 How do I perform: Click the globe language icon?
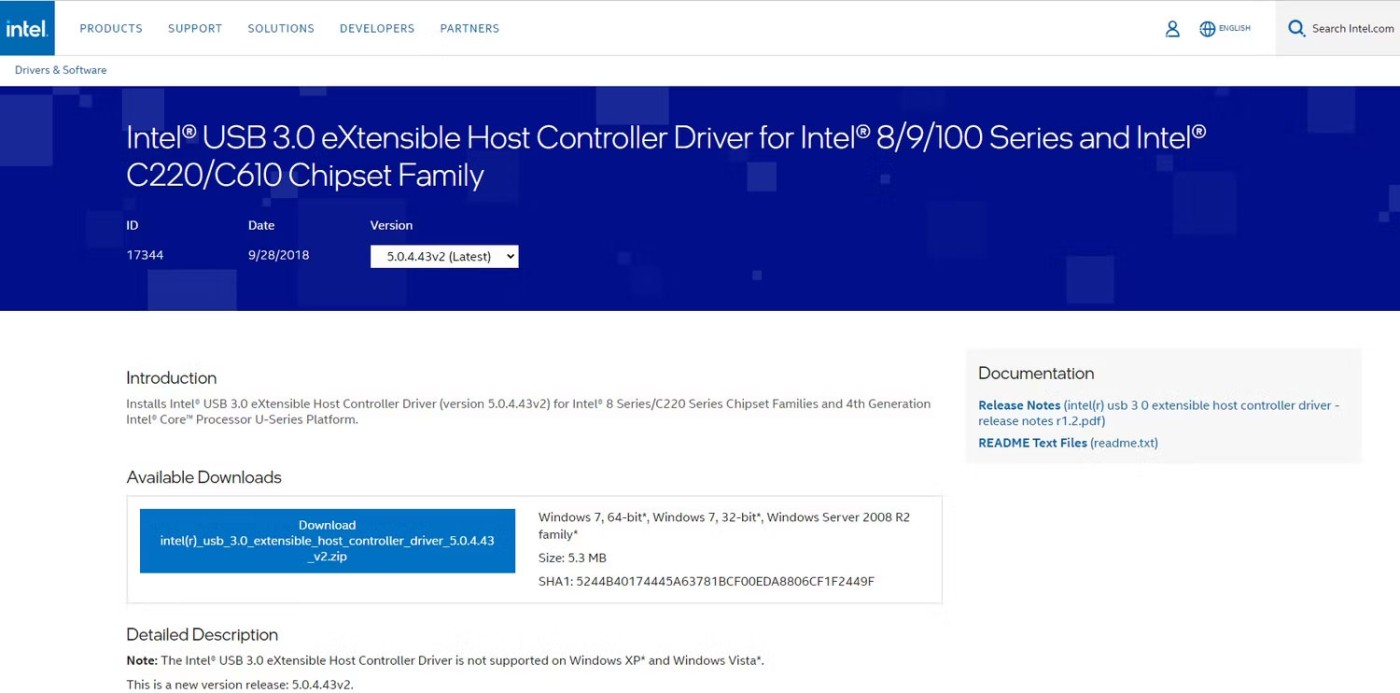1207,29
